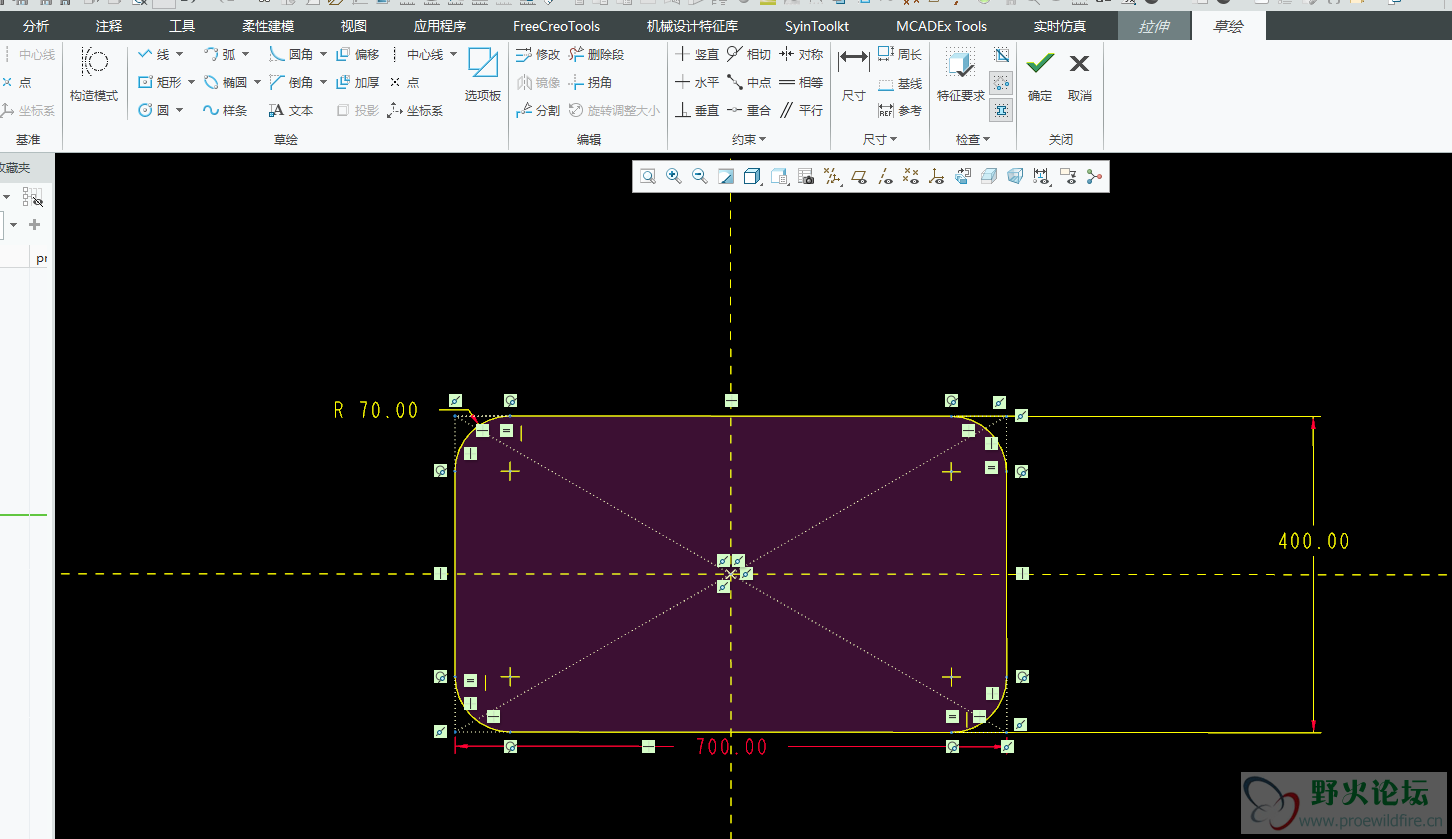Image resolution: width=1452 pixels, height=839 pixels.
Task: Expand the Constraint (约束) group dropdown
Action: (x=749, y=140)
